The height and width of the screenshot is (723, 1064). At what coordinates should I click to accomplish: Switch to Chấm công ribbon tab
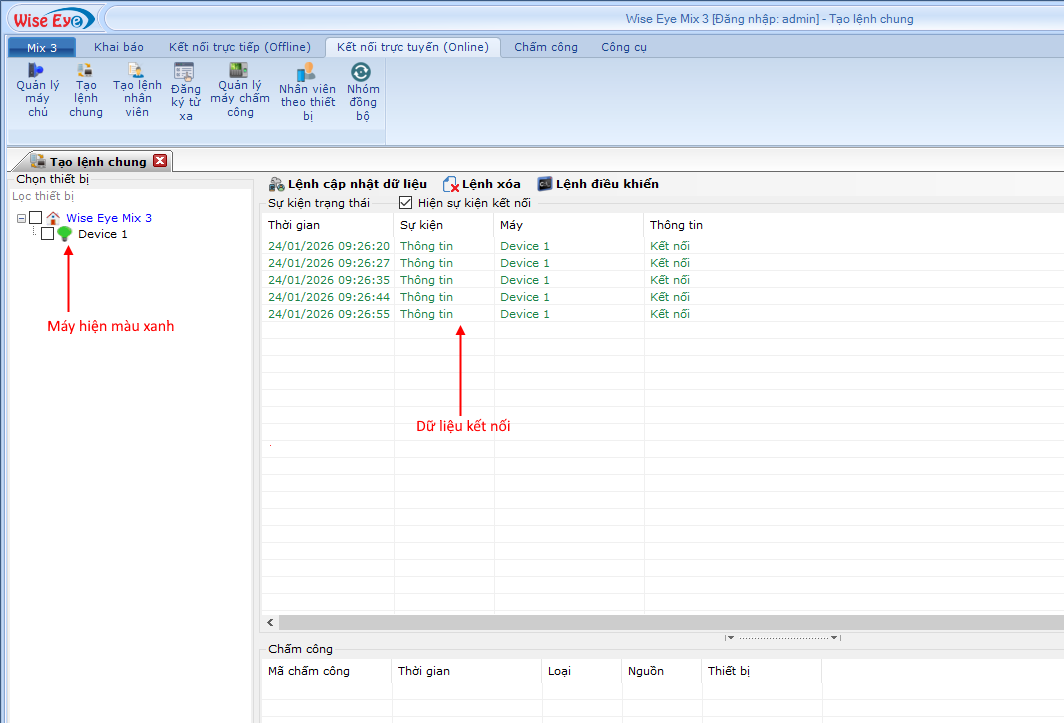(545, 47)
